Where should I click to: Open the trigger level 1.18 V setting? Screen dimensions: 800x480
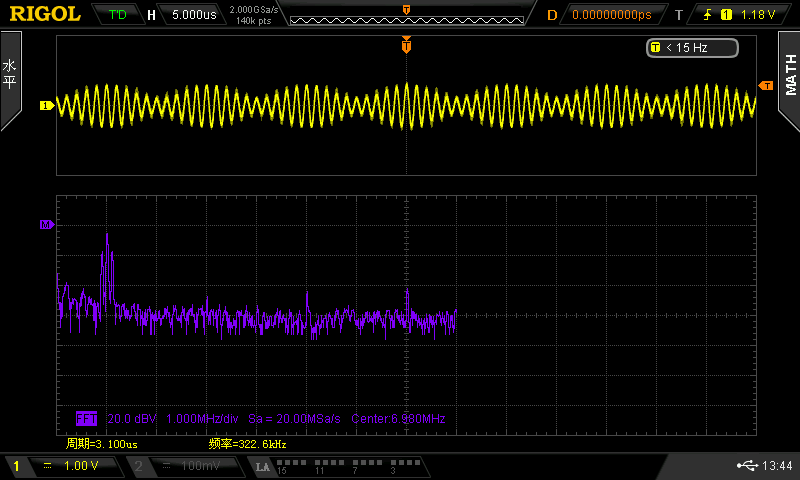pos(758,15)
